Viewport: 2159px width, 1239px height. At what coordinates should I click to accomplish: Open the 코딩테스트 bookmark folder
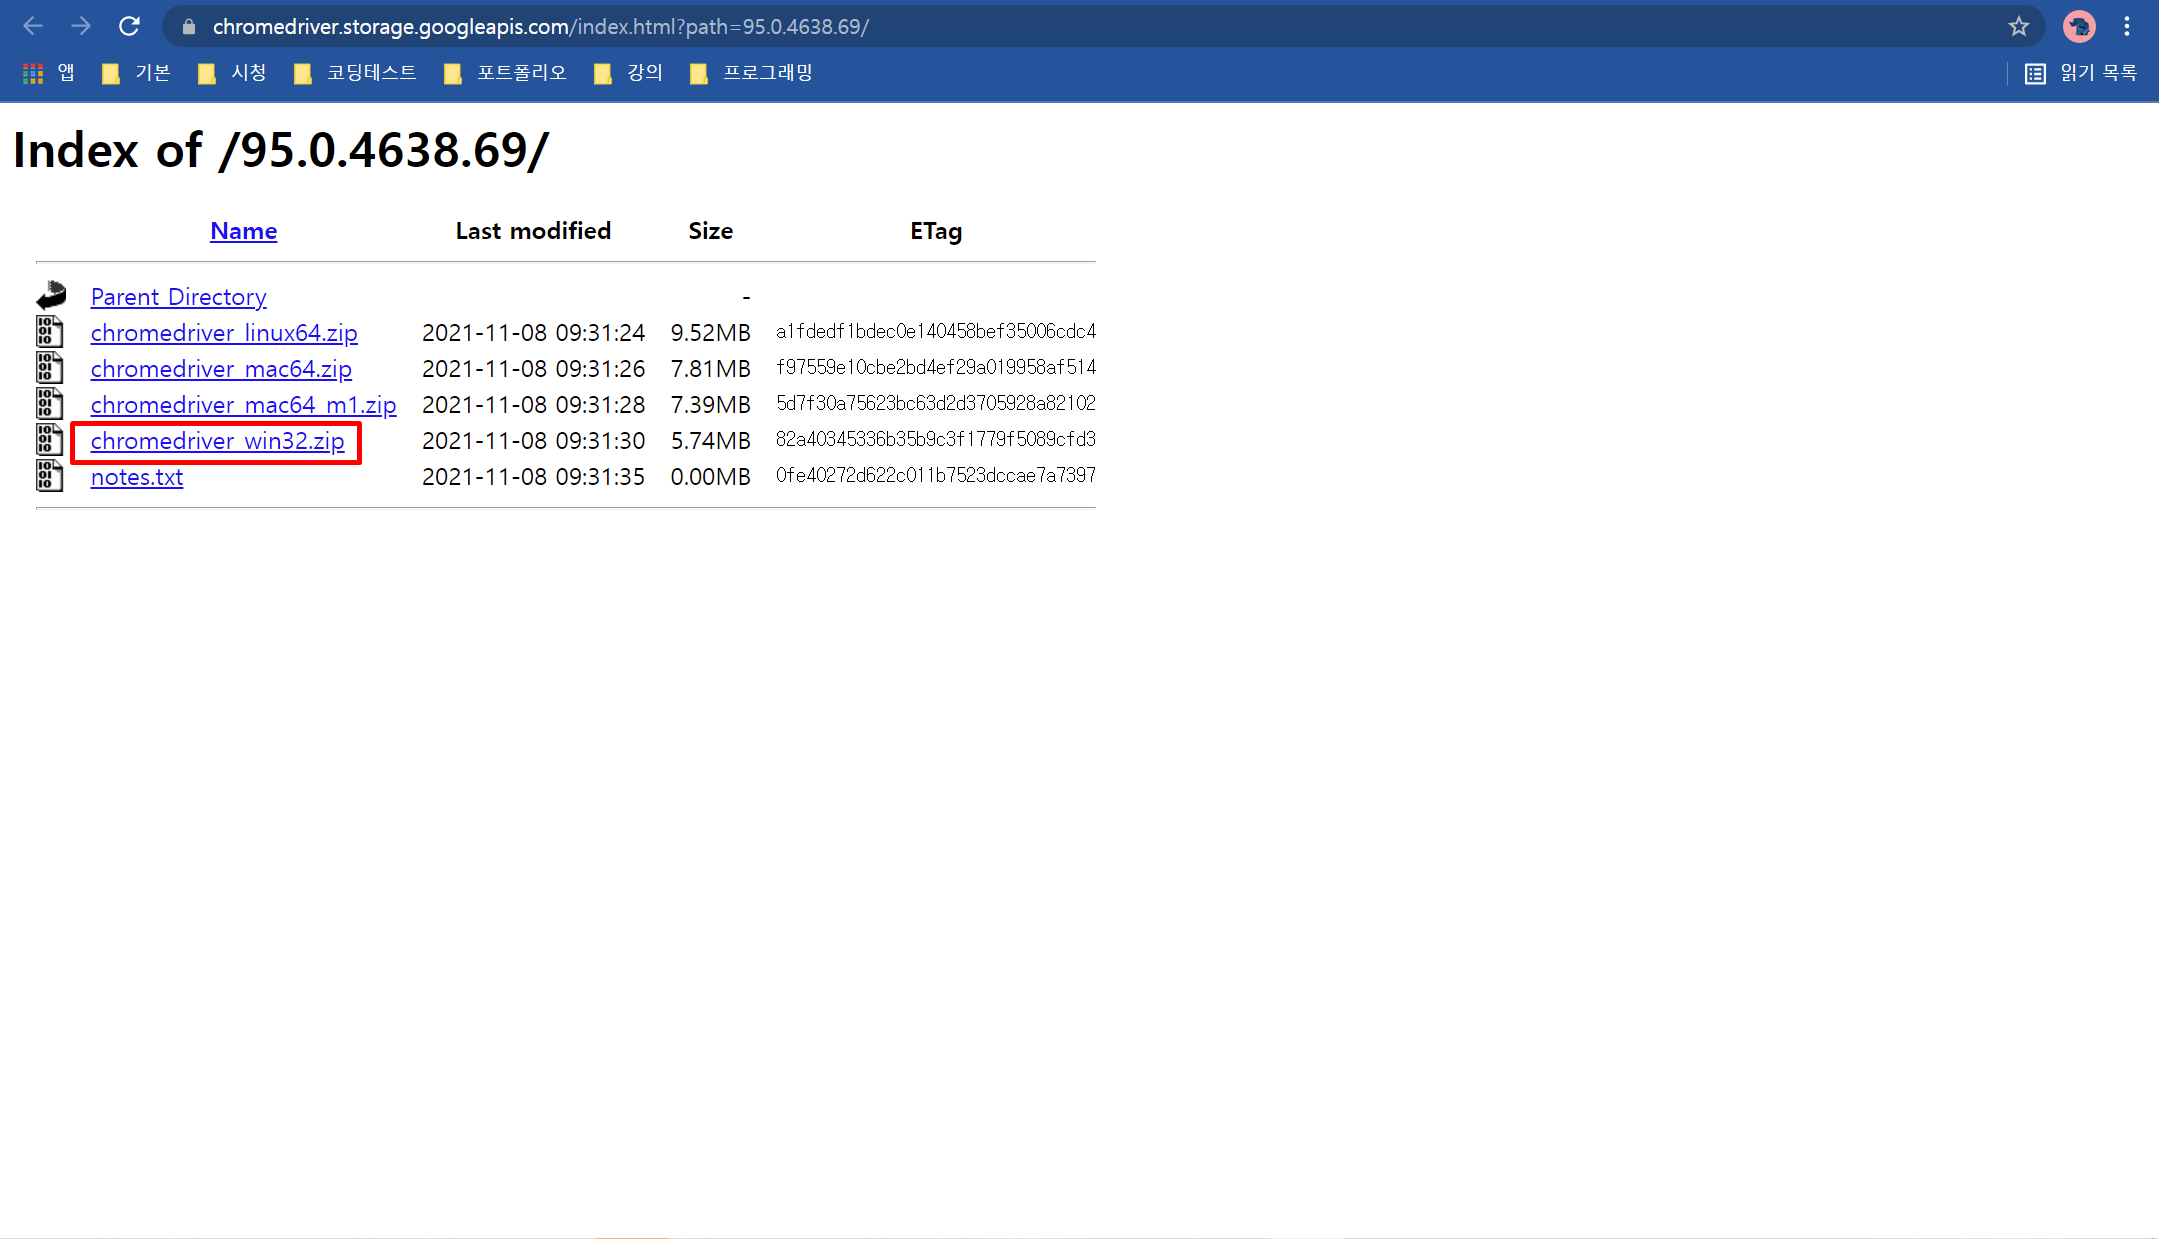tap(356, 73)
